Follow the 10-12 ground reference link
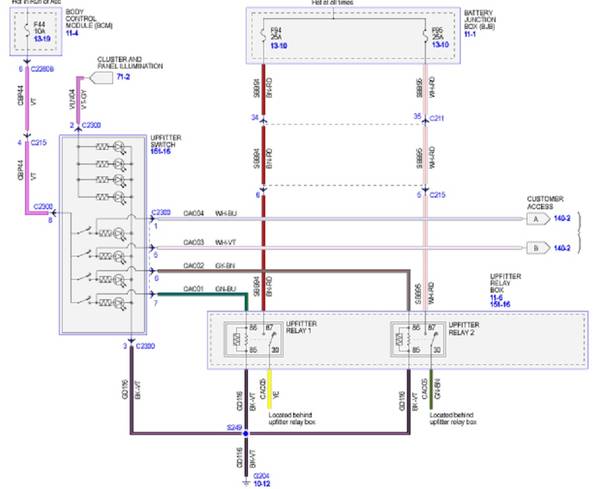 point(262,484)
